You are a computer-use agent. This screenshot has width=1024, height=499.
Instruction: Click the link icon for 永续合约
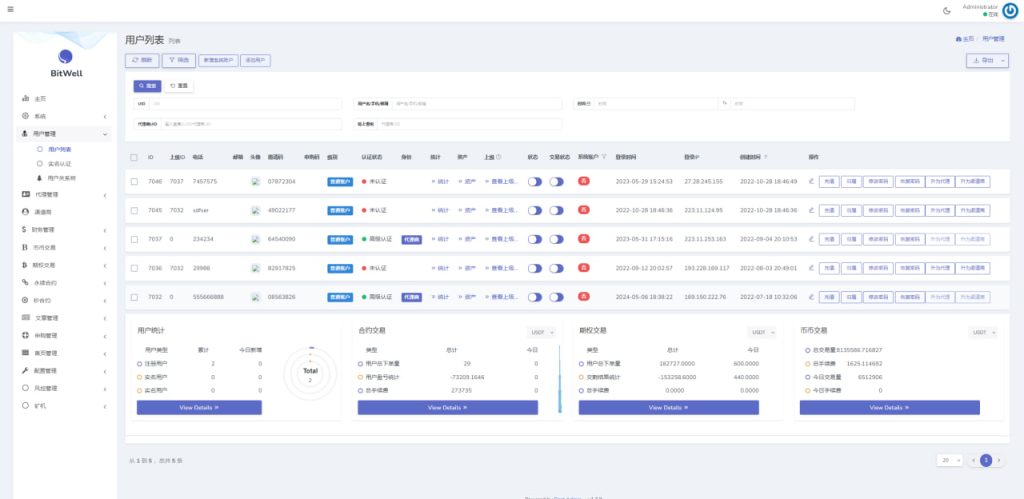[x=25, y=282]
